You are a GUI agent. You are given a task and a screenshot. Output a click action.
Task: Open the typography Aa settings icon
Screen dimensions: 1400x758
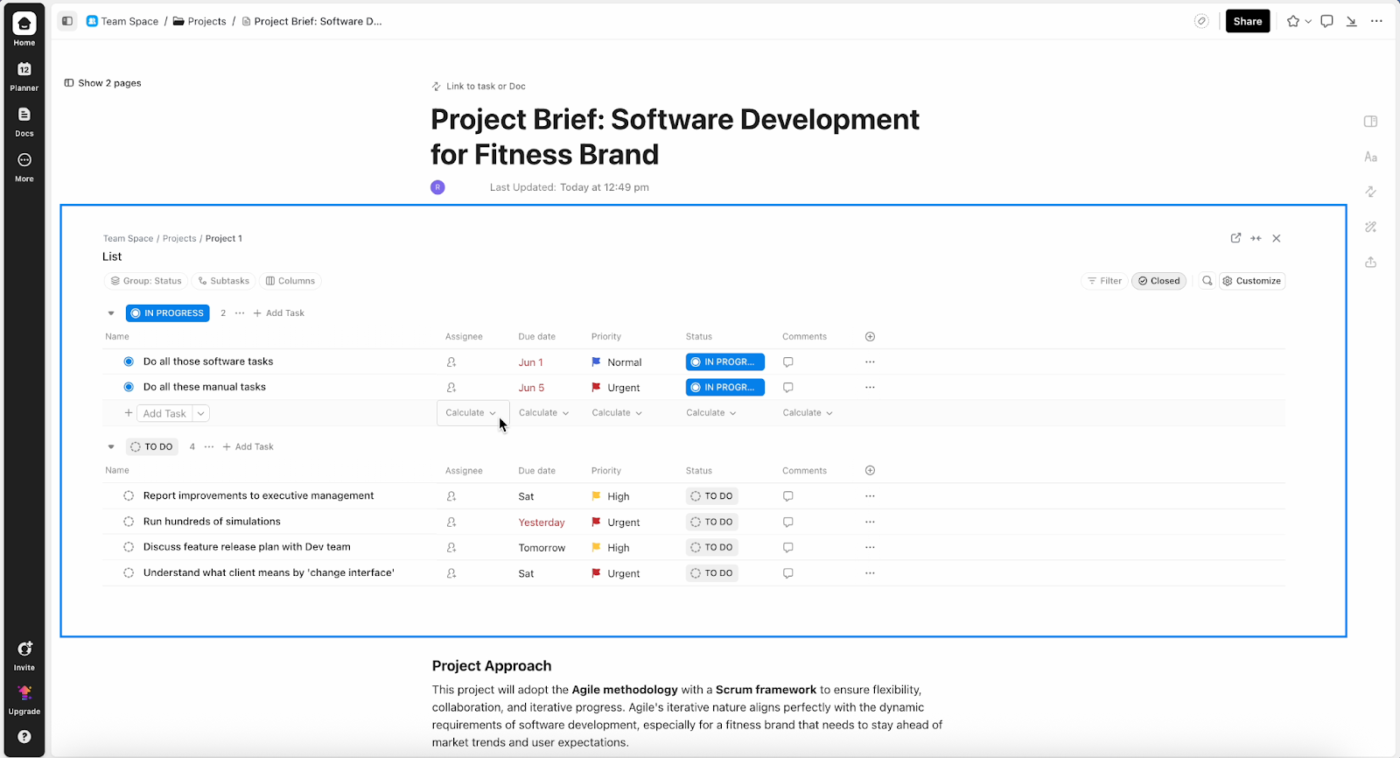point(1370,156)
